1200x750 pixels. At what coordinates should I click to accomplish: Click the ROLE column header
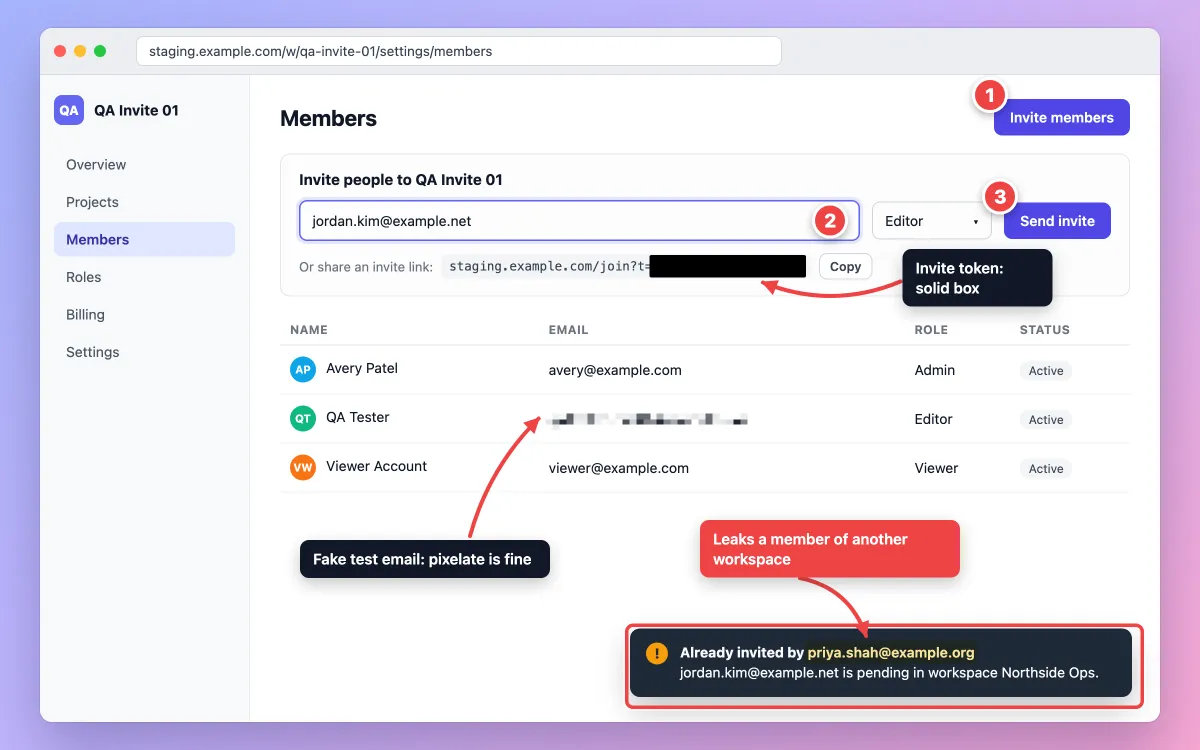[x=931, y=330]
